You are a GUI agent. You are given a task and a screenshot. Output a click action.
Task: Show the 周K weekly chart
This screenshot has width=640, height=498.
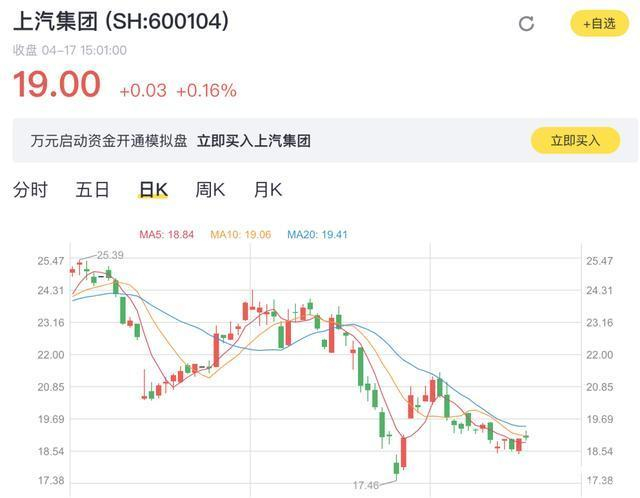[x=210, y=189]
